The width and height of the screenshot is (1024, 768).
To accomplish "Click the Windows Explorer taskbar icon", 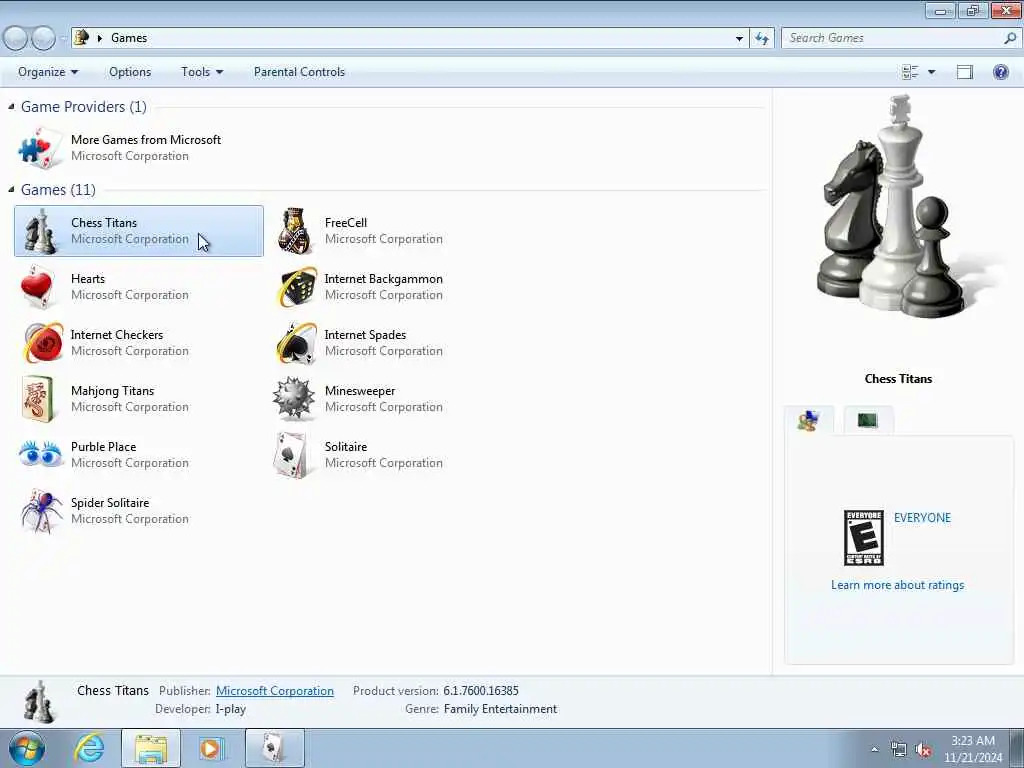I will click(151, 748).
